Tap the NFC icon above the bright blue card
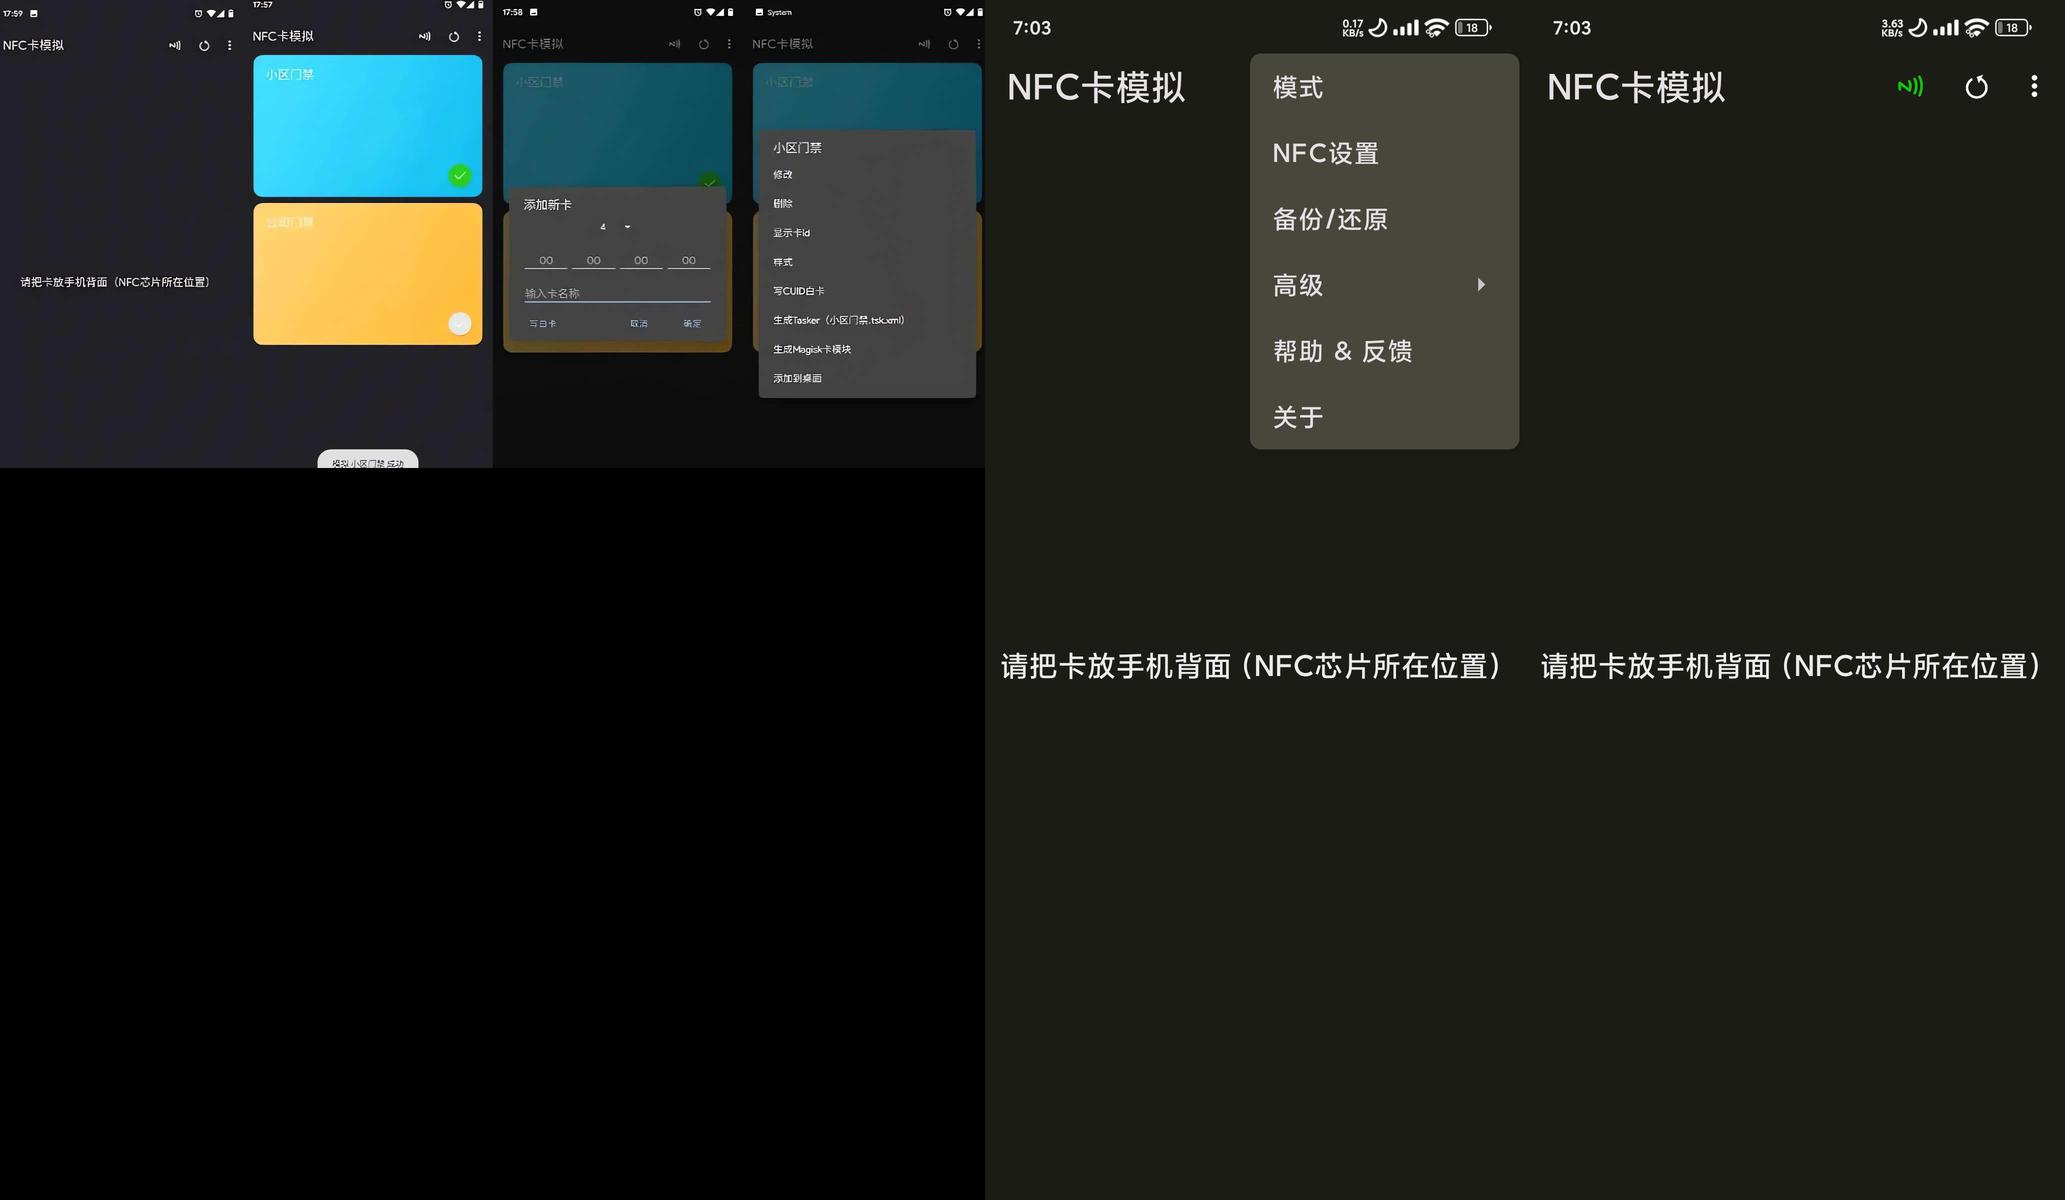Viewport: 2065px width, 1200px height. pyautogui.click(x=425, y=36)
